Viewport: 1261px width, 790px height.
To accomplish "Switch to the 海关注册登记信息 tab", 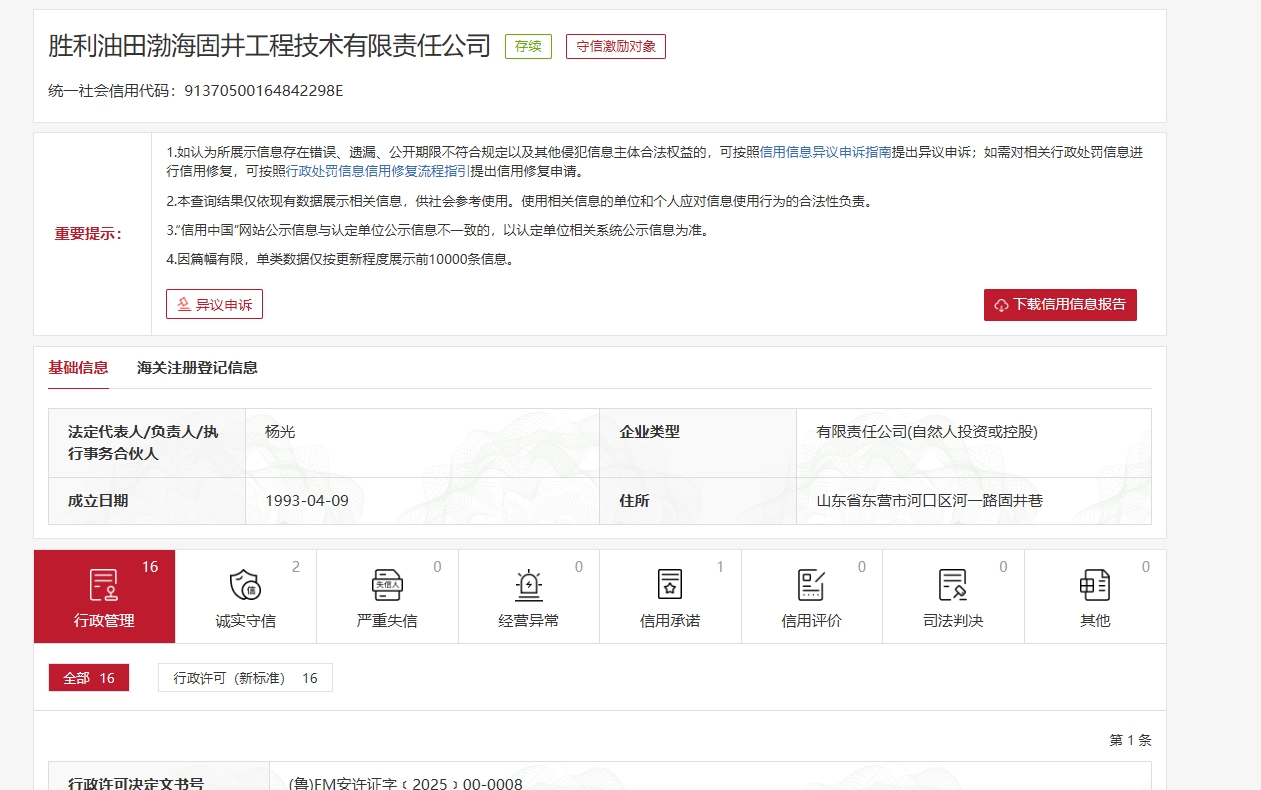I will tap(197, 368).
